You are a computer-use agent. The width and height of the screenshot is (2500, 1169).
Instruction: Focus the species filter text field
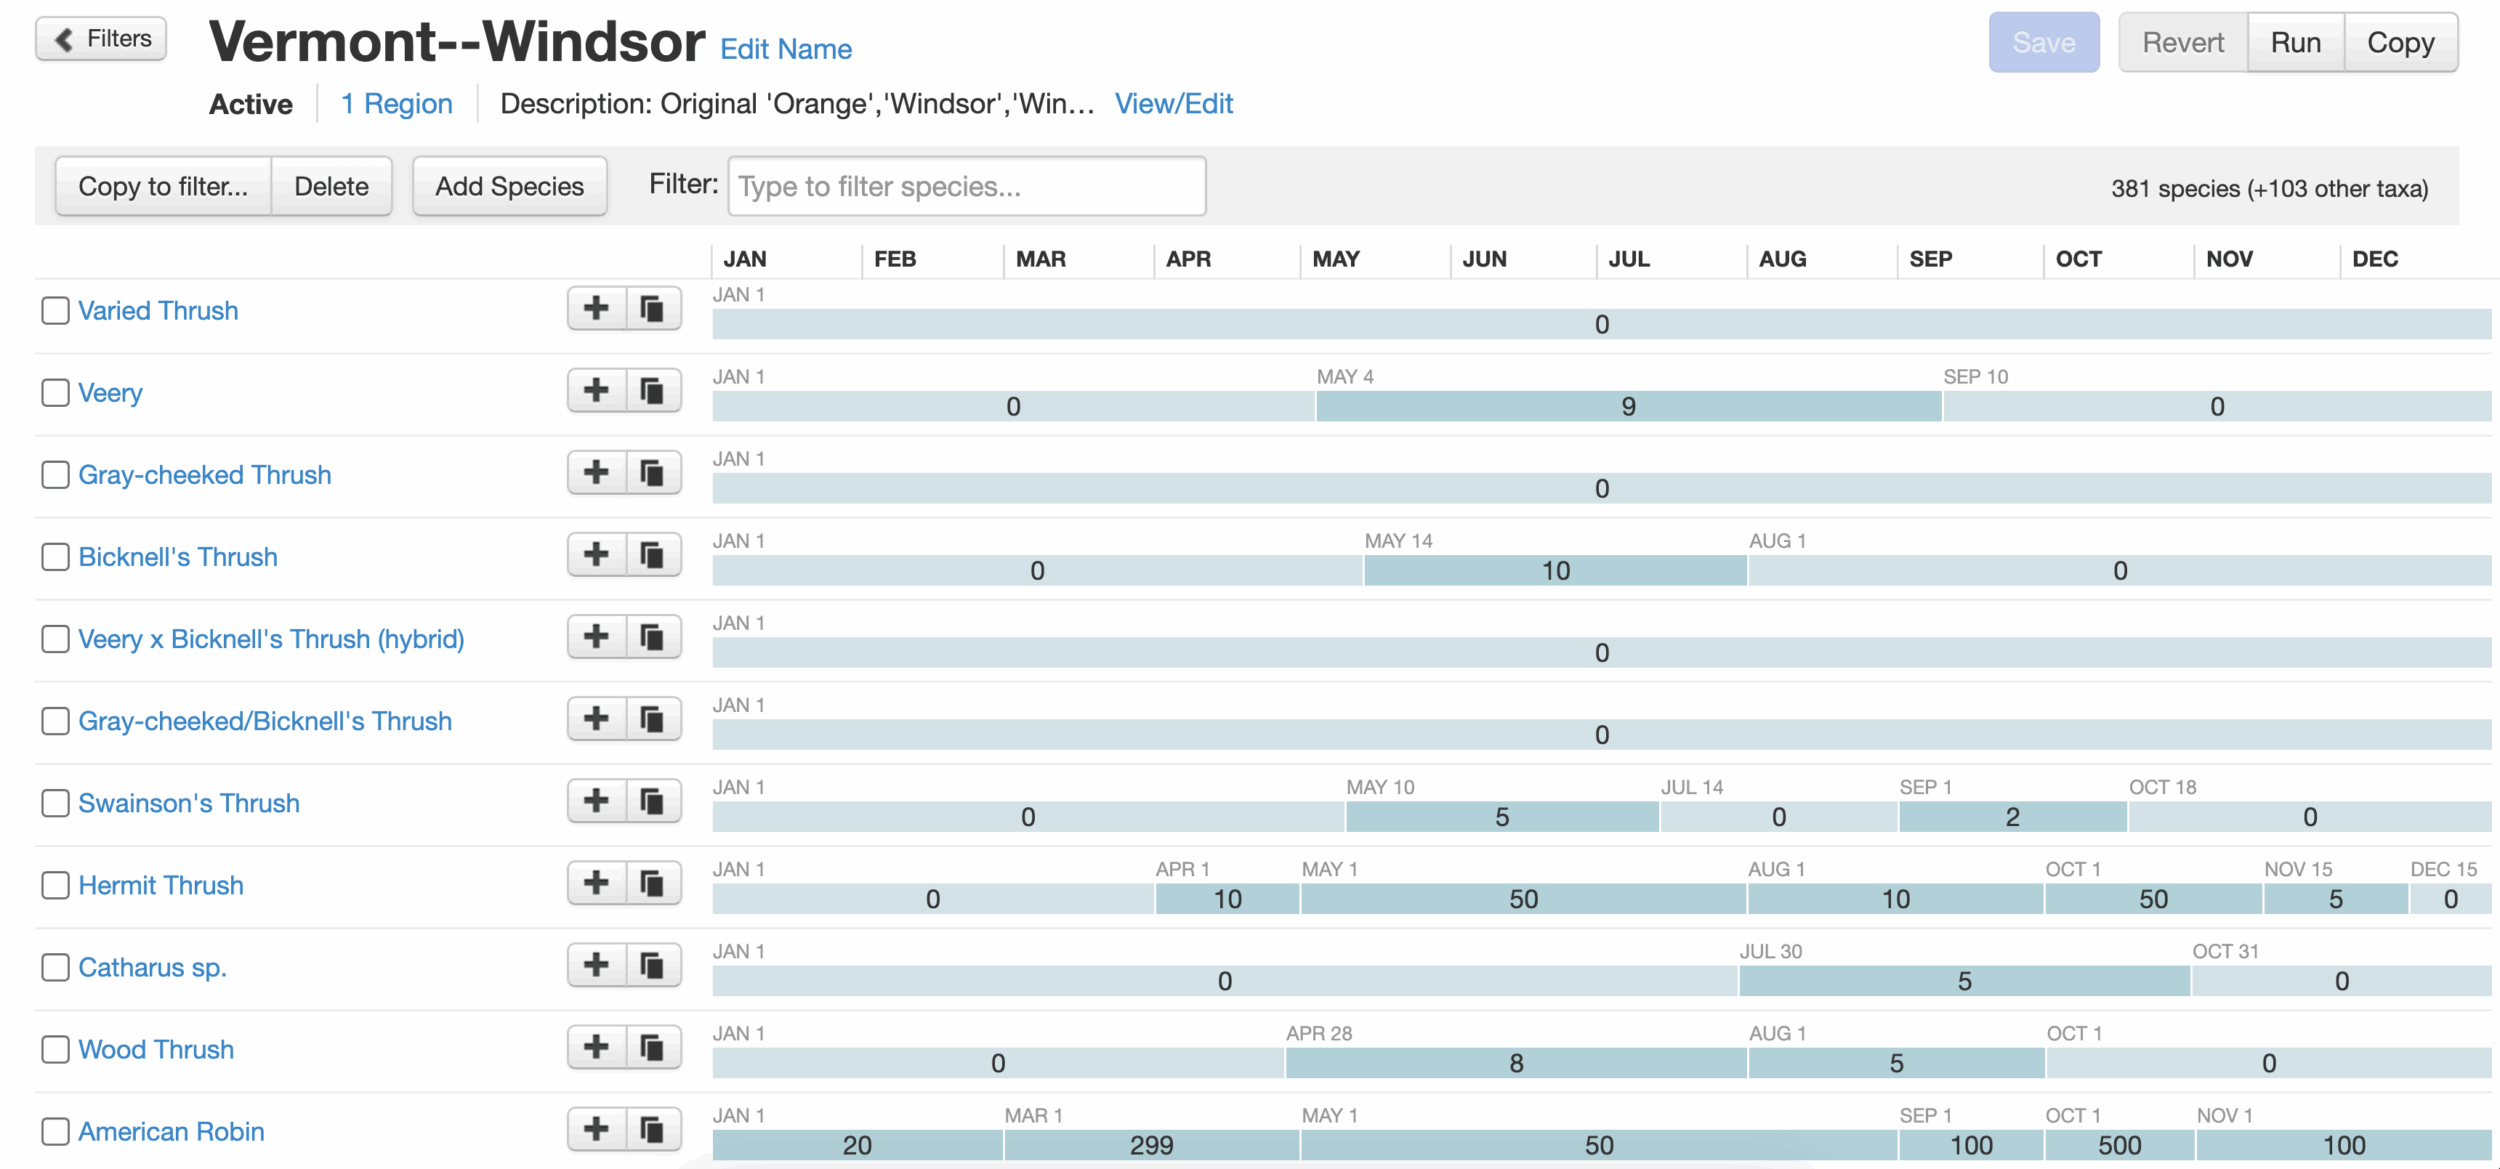[x=966, y=186]
